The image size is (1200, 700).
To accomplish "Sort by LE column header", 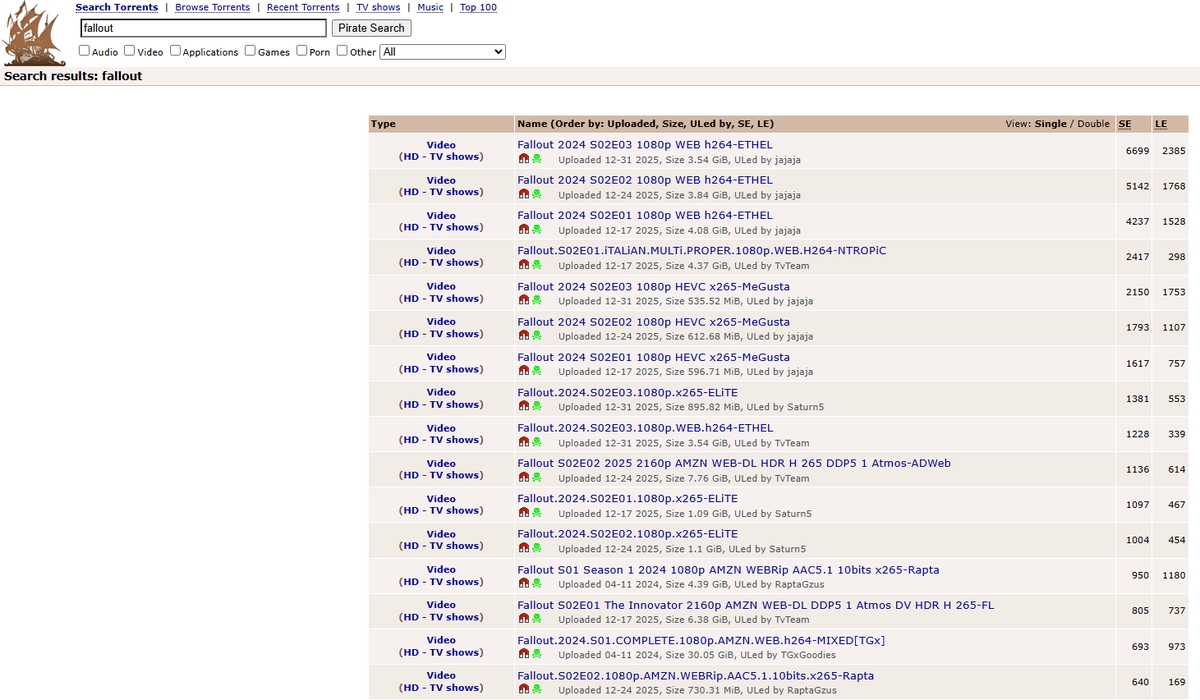I will click(x=1161, y=124).
